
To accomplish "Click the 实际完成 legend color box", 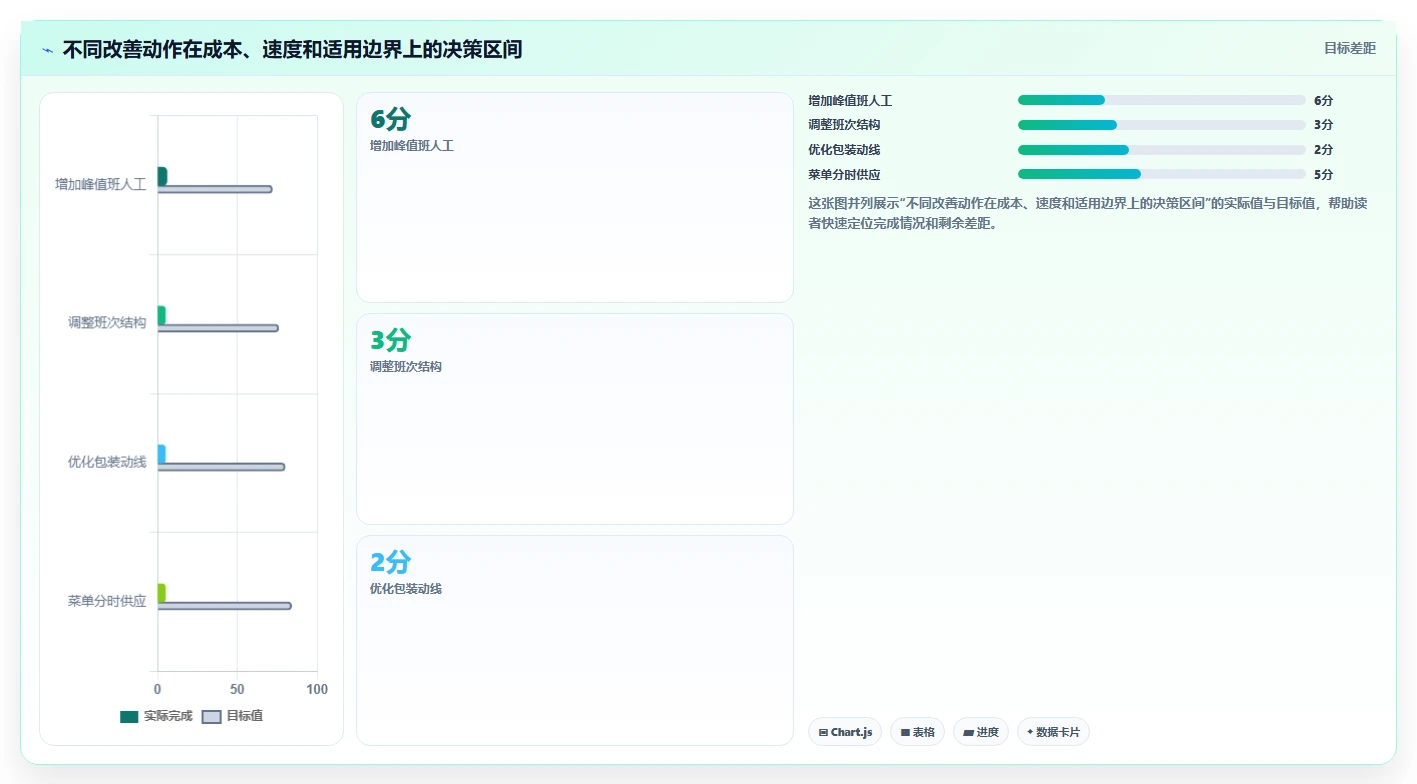I will (129, 716).
